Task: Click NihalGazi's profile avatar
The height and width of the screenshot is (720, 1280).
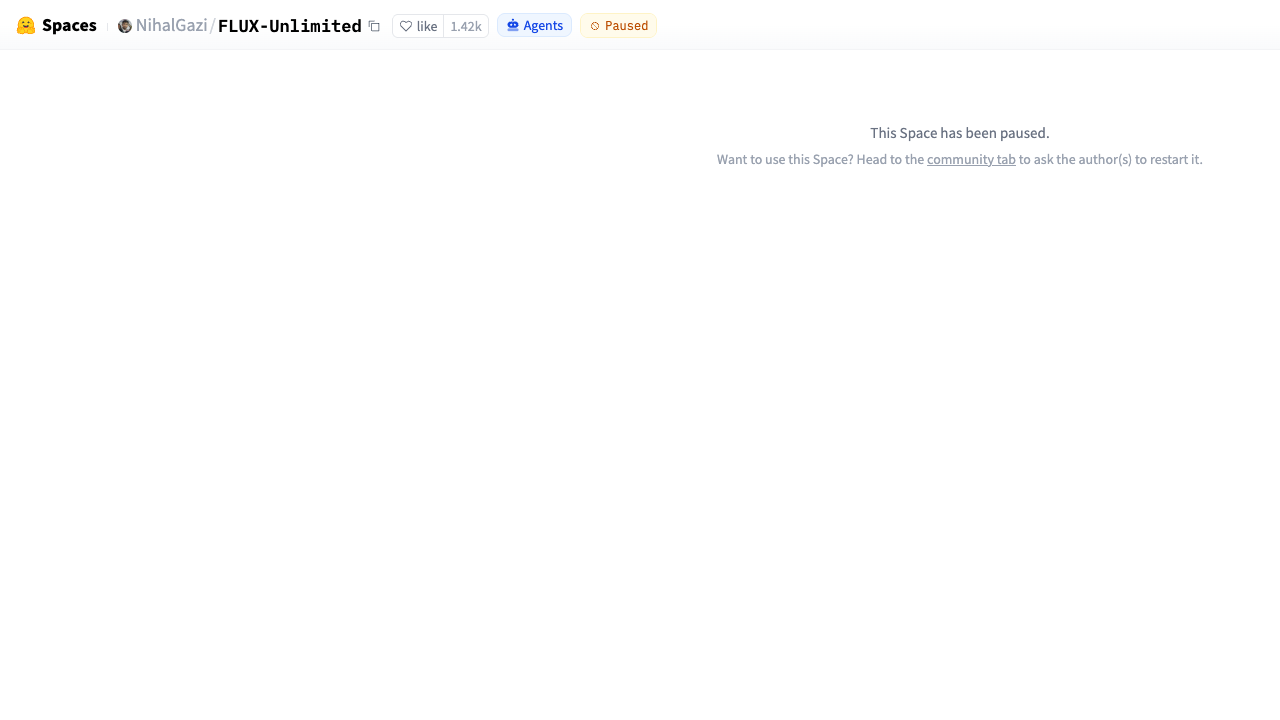Action: (x=125, y=26)
